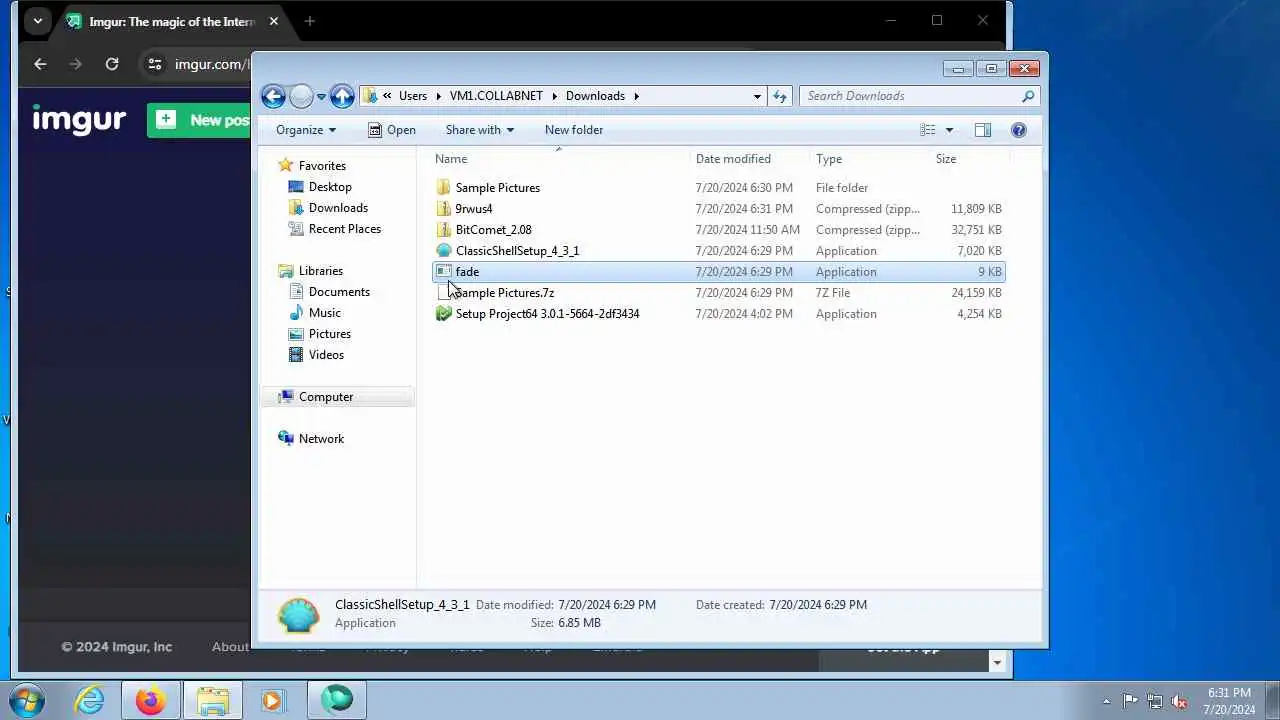Open the address bar history dropdown
The width and height of the screenshot is (1280, 720).
[x=757, y=96]
